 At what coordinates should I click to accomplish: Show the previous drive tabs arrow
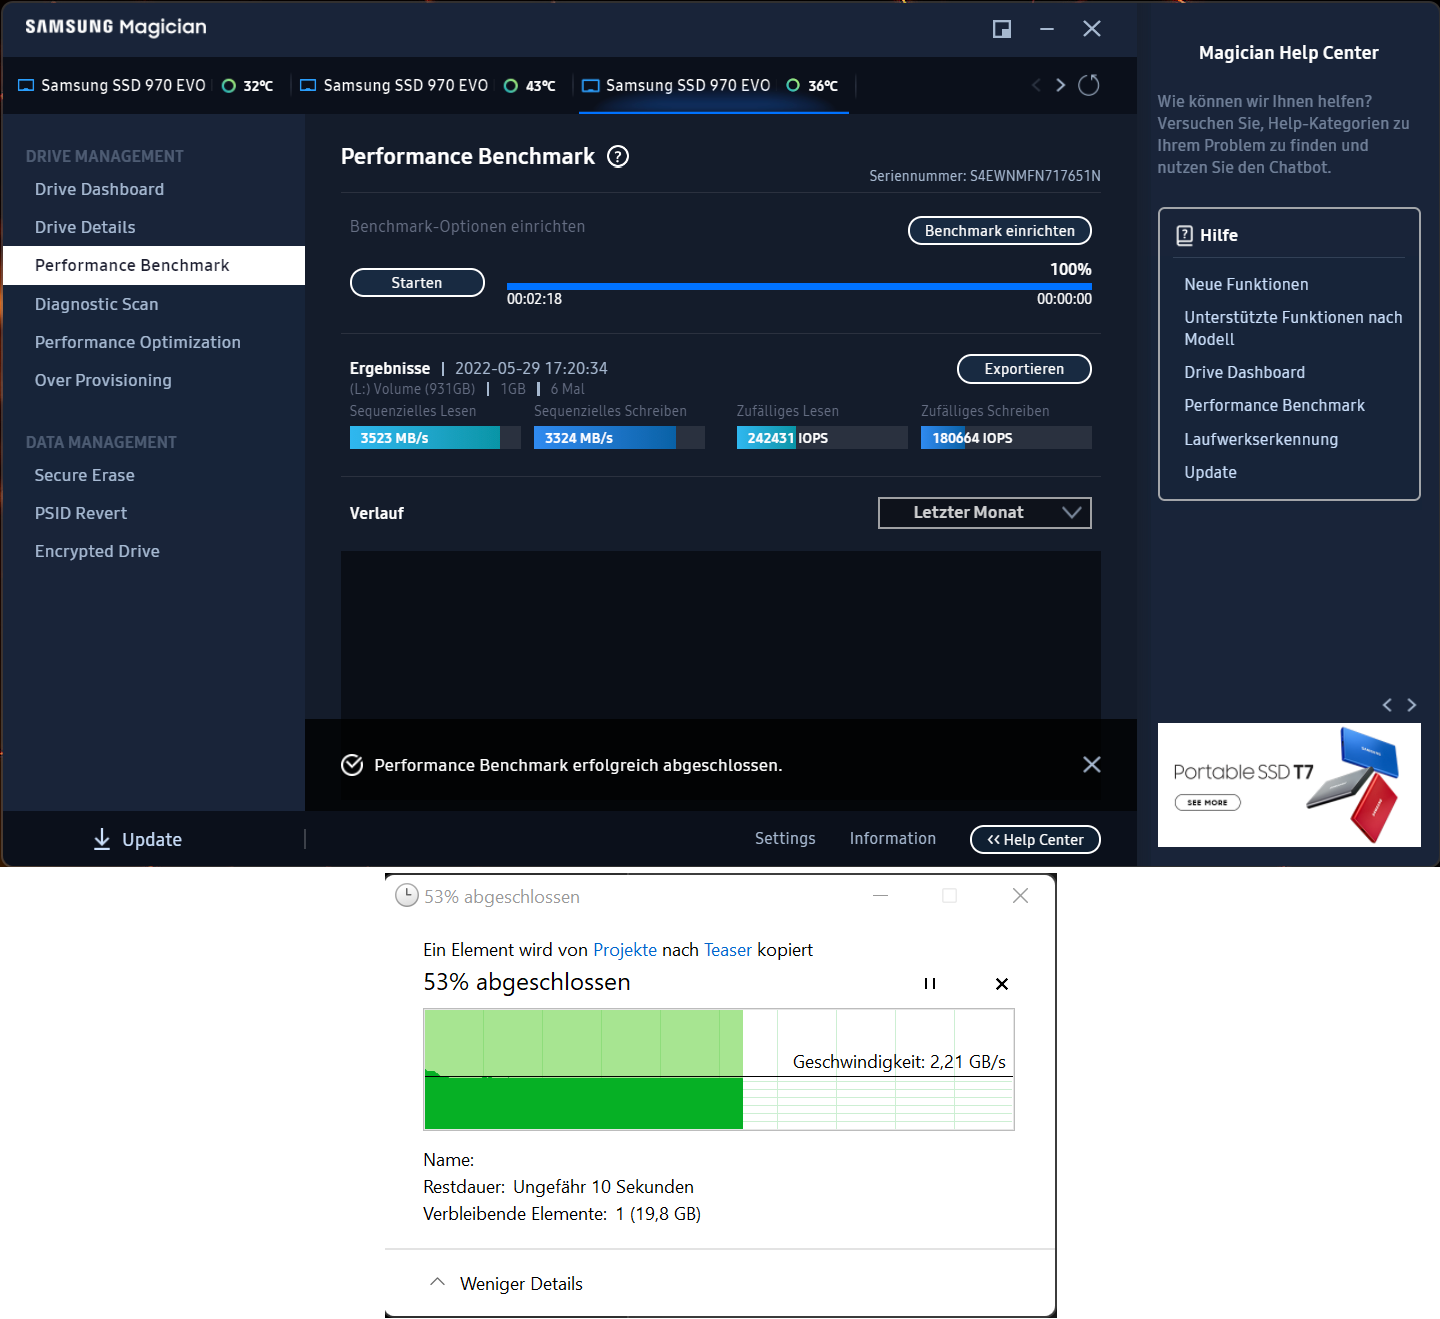pyautogui.click(x=1036, y=85)
